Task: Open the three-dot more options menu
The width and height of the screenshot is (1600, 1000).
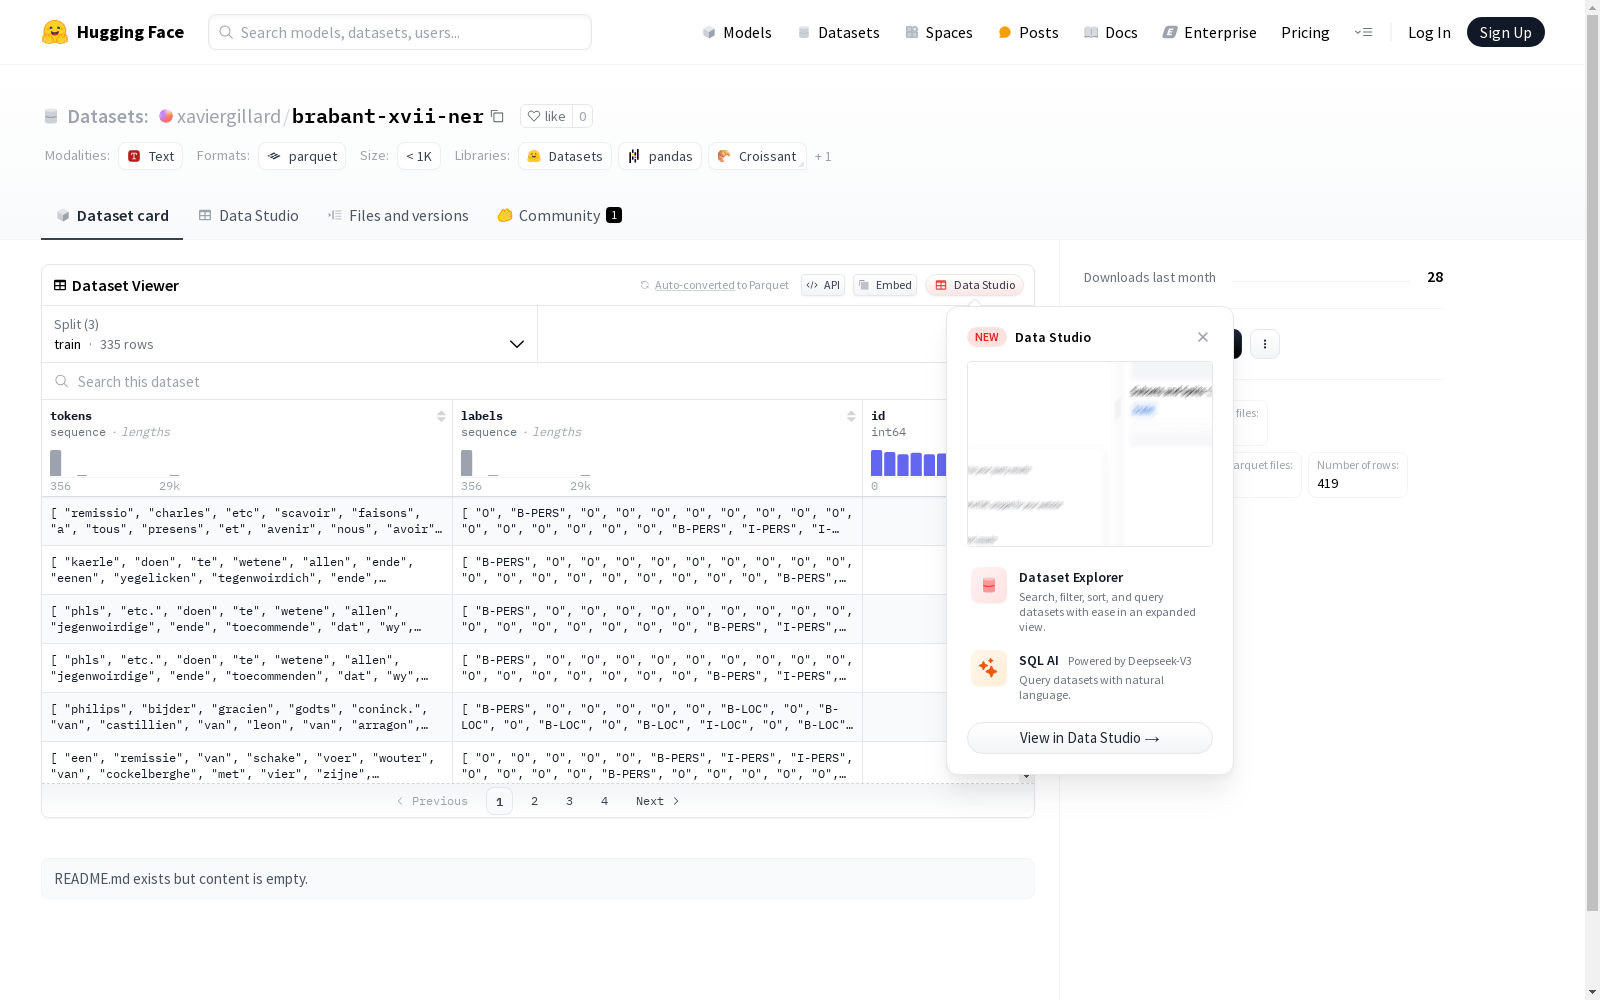Action: pyautogui.click(x=1265, y=344)
